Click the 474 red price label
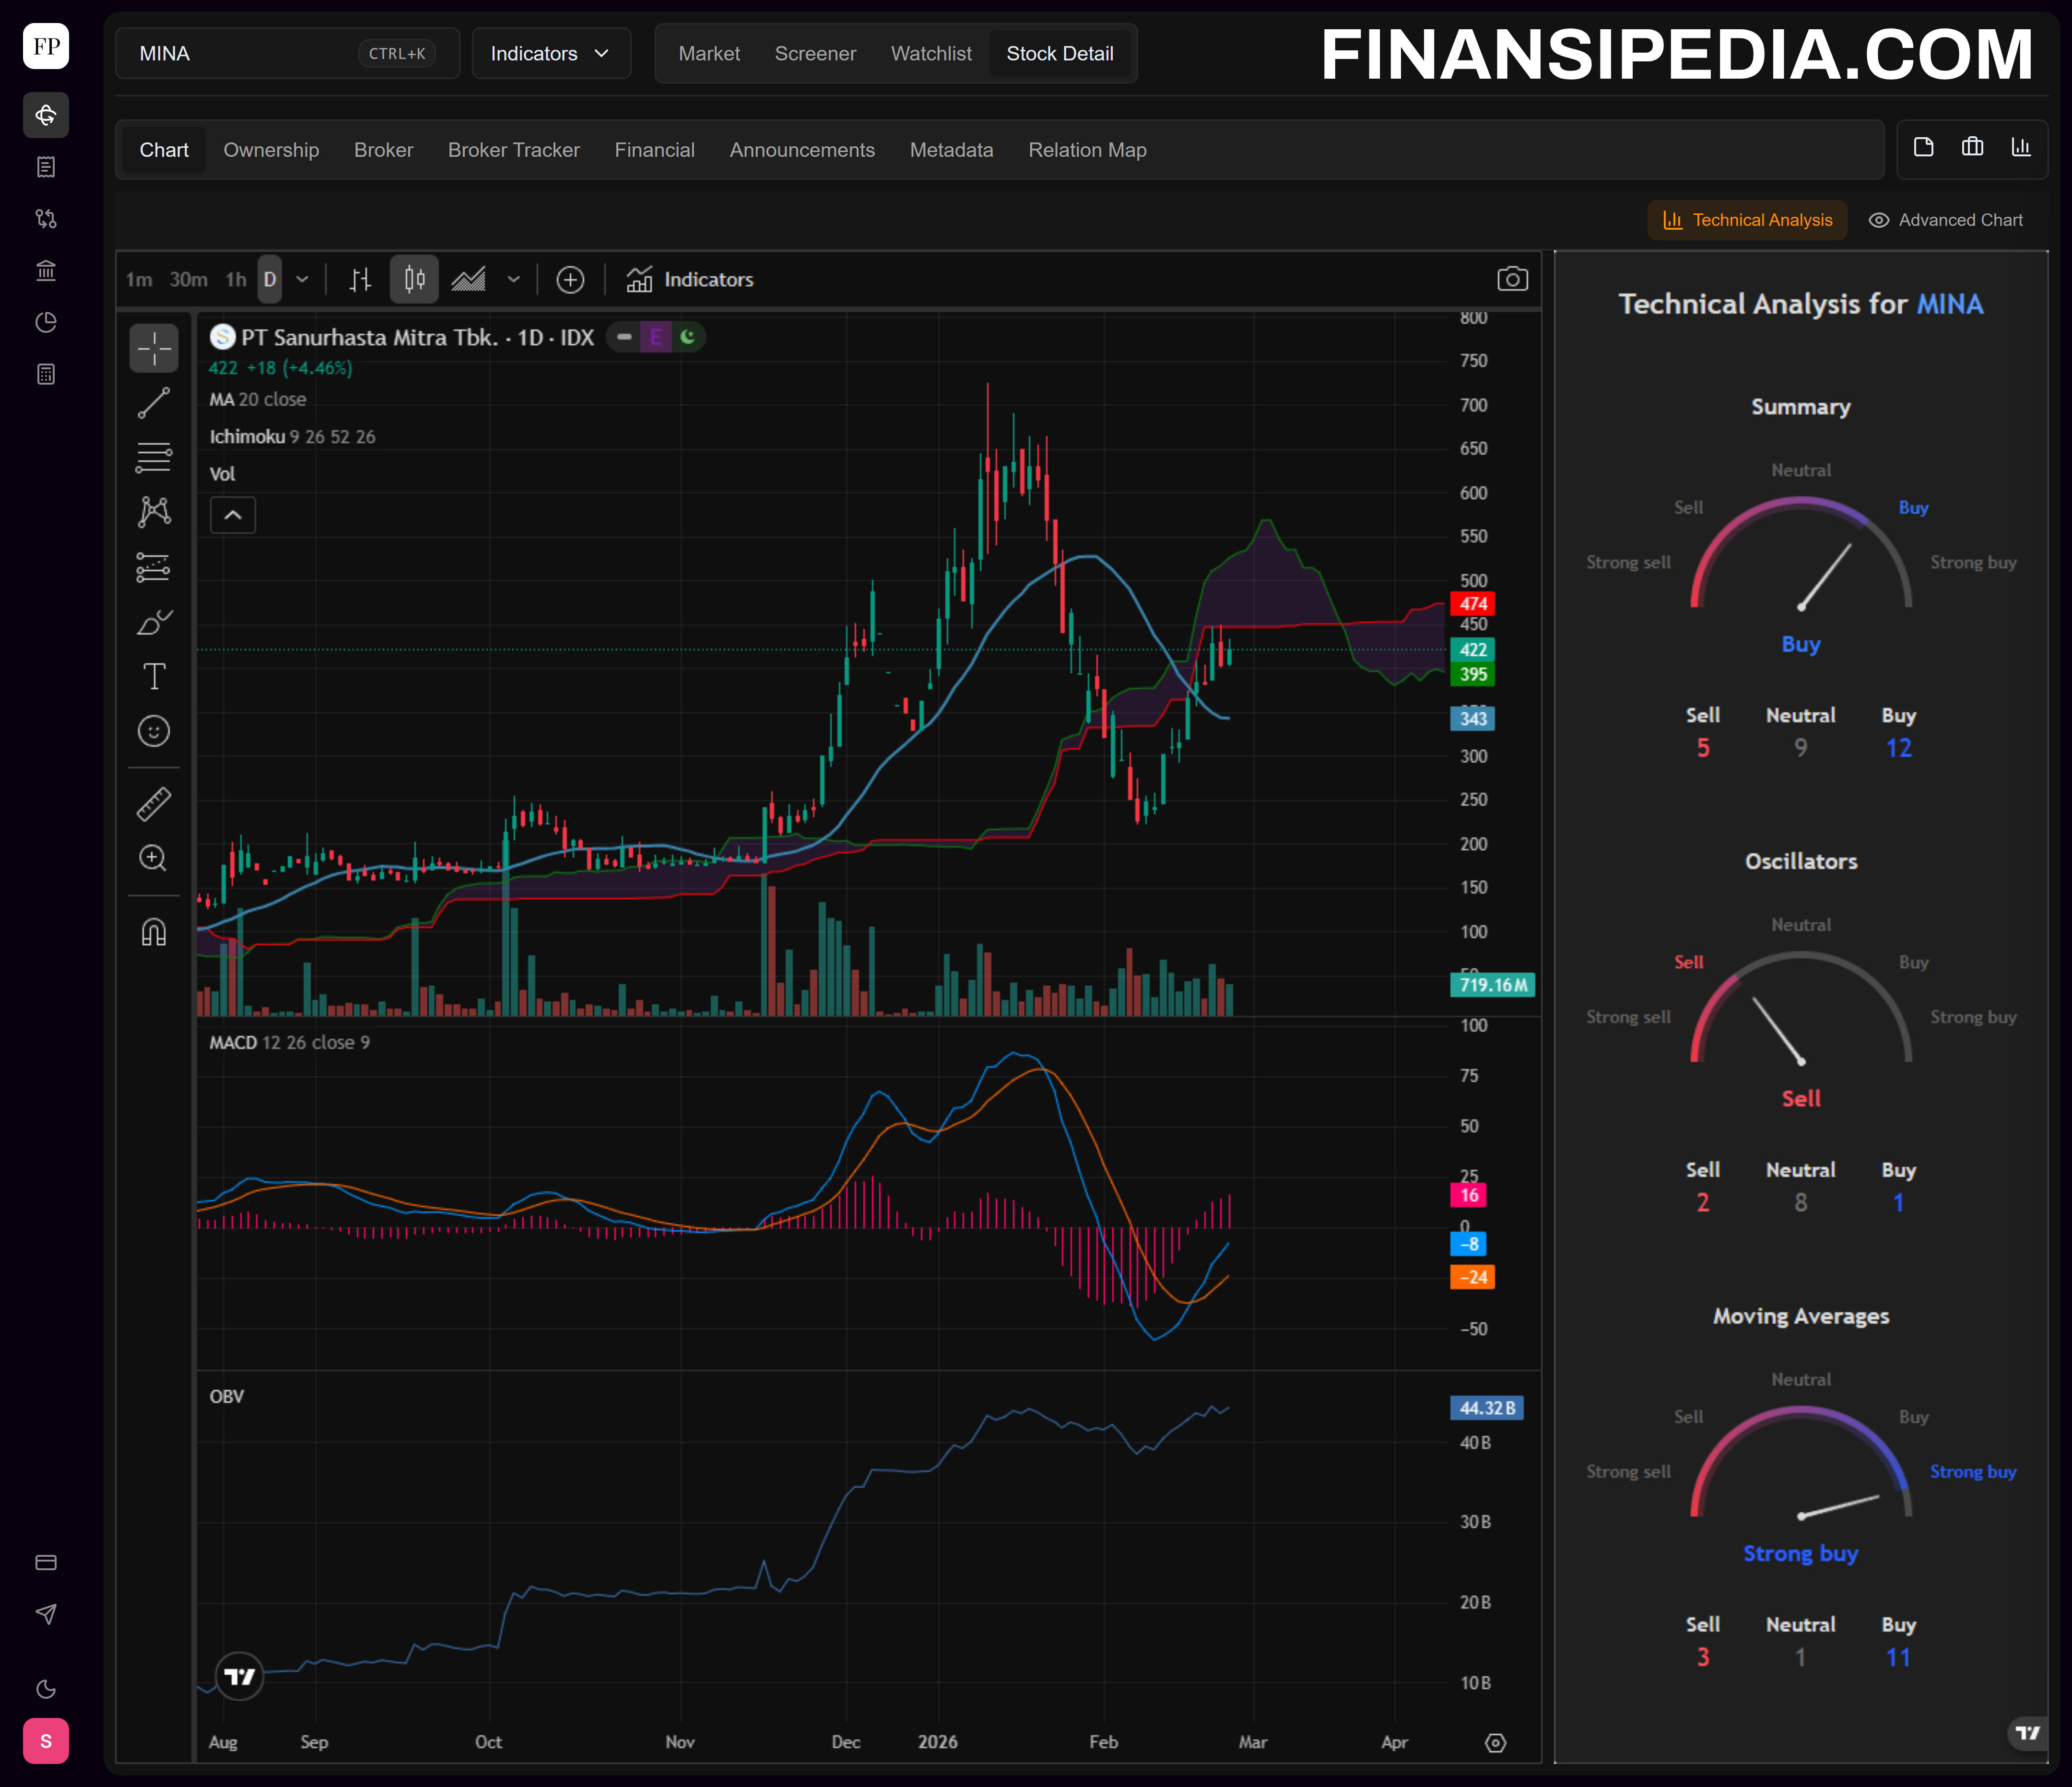The width and height of the screenshot is (2072, 1787). [1472, 604]
